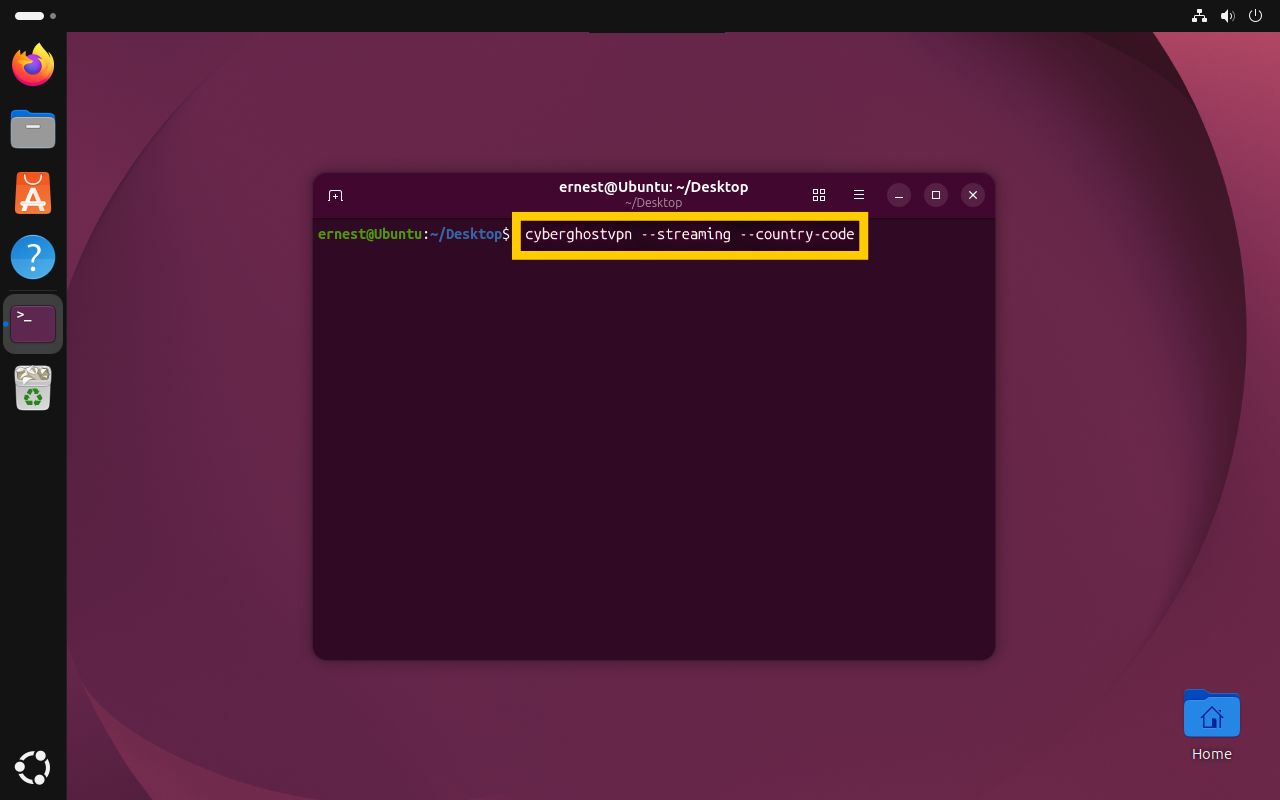
Task: Open the Activities workspace indicator
Action: click(x=35, y=16)
